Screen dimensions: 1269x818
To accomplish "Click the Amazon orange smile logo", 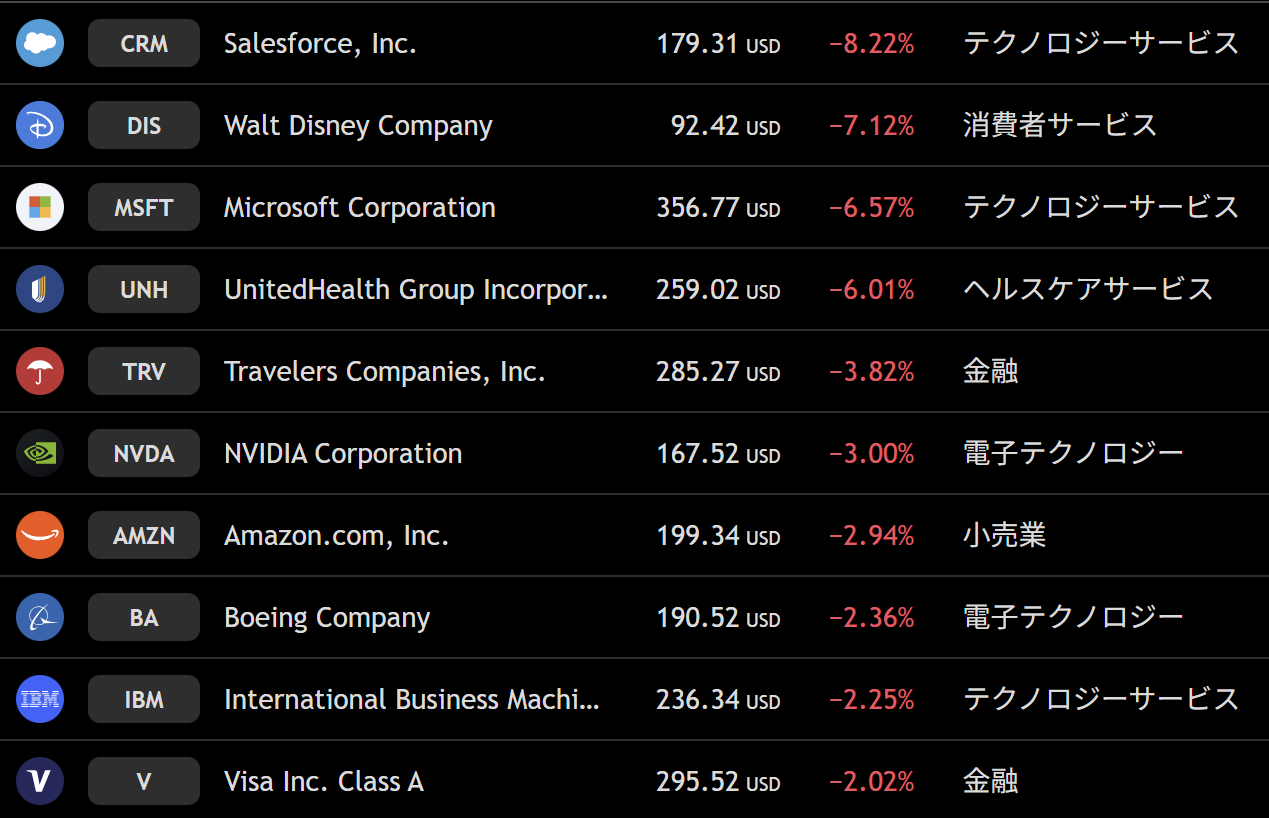I will click(x=40, y=536).
